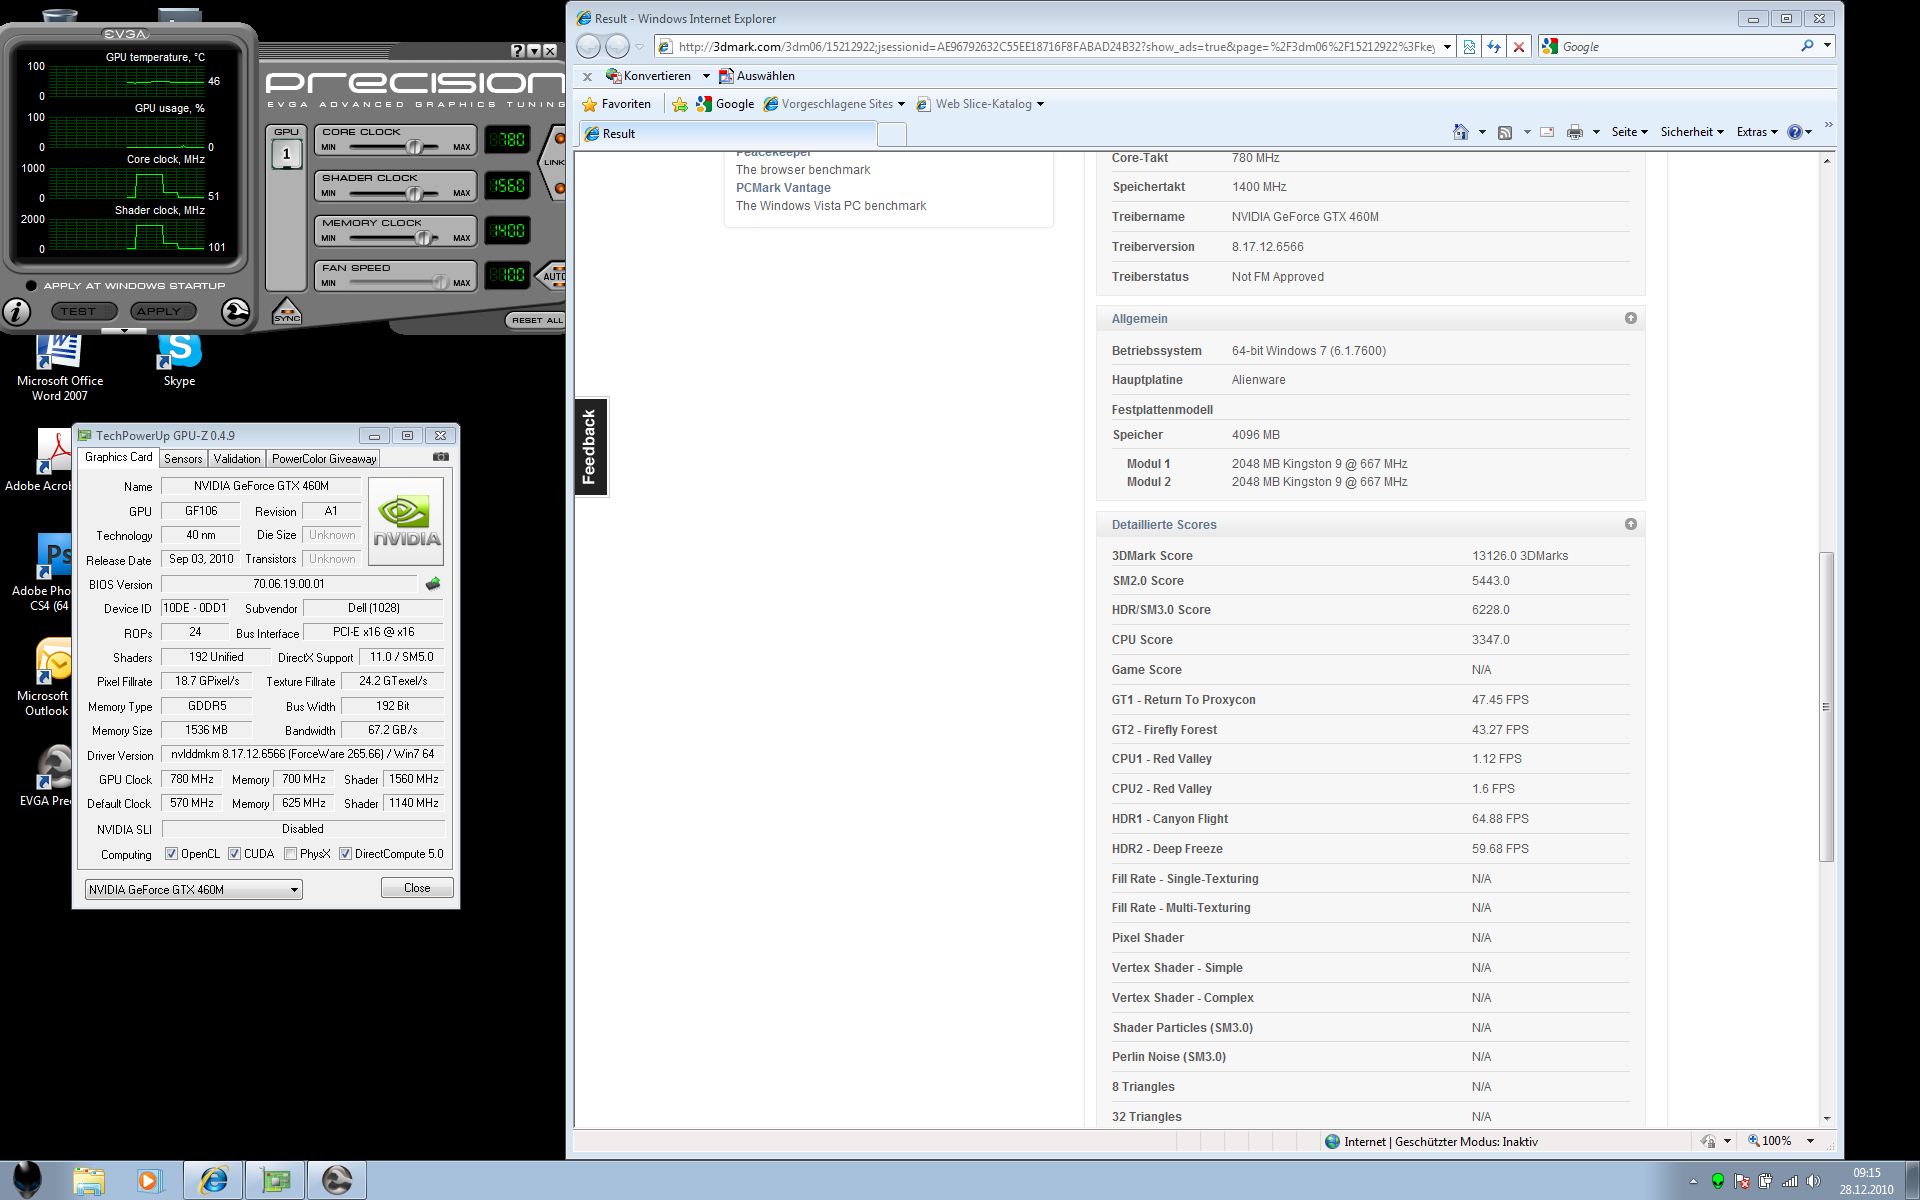This screenshot has height=1200, width=1920.
Task: Open Extras menu dropdown
Action: point(1757,132)
